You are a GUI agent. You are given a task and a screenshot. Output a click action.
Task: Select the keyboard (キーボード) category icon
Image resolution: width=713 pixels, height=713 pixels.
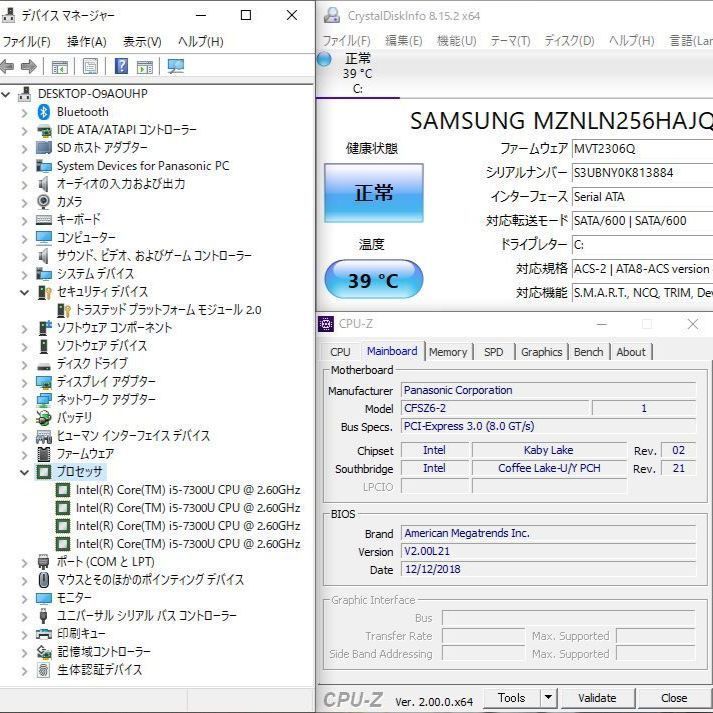pos(44,220)
